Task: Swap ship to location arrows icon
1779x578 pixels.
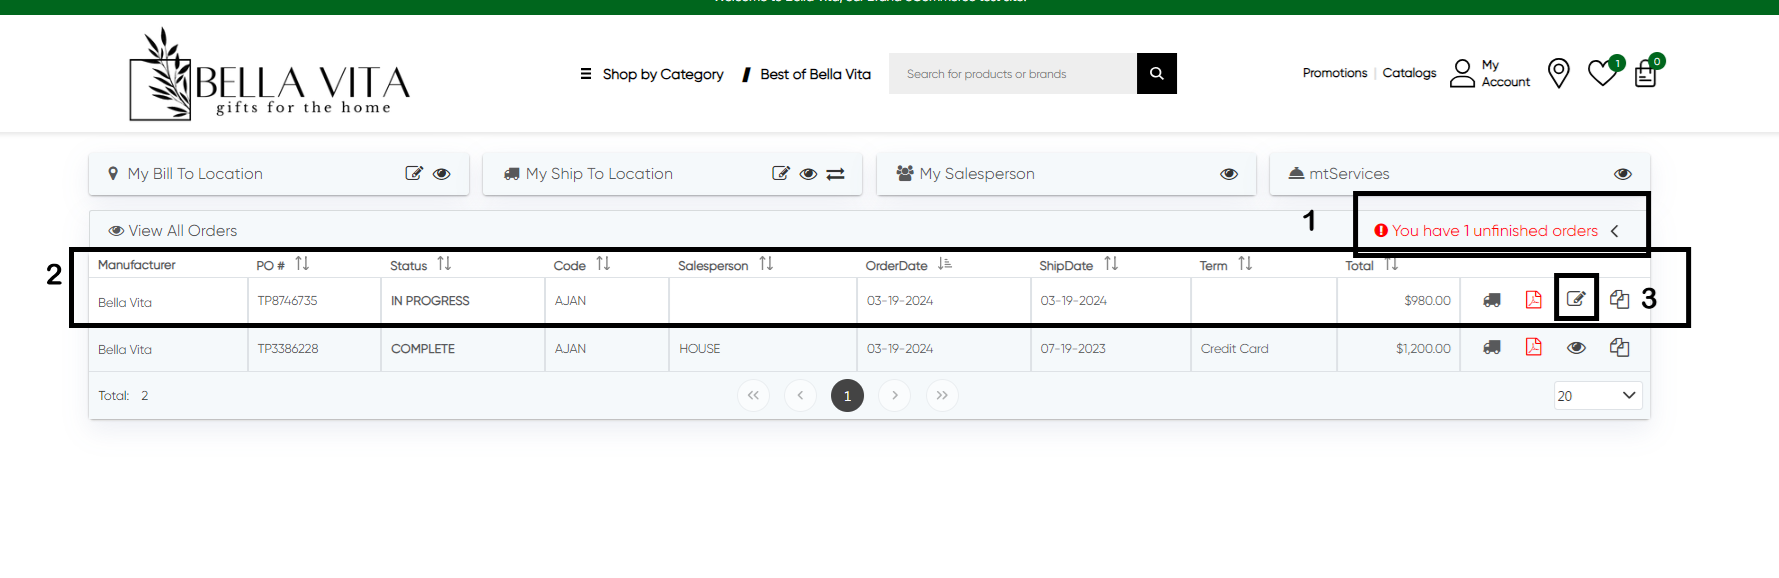Action: pos(835,173)
